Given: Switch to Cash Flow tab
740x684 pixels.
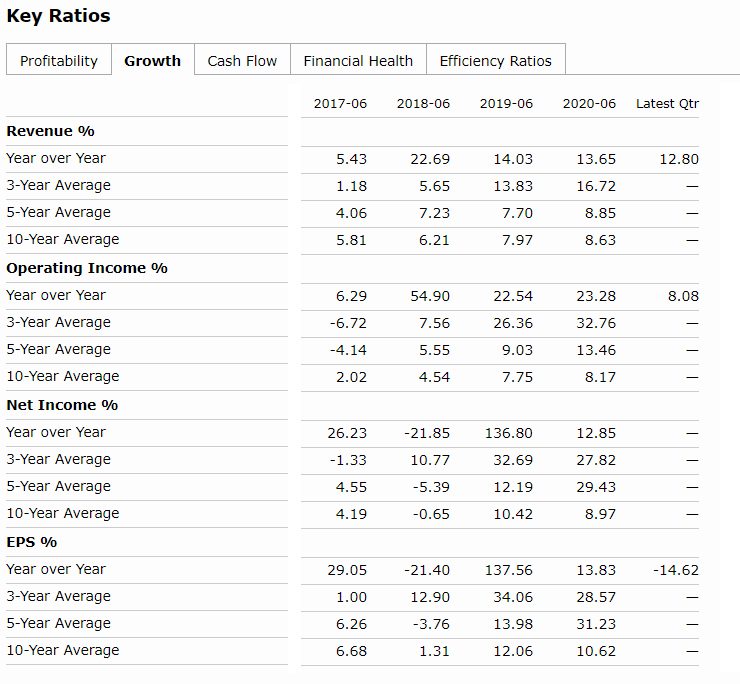Looking at the screenshot, I should (x=242, y=61).
